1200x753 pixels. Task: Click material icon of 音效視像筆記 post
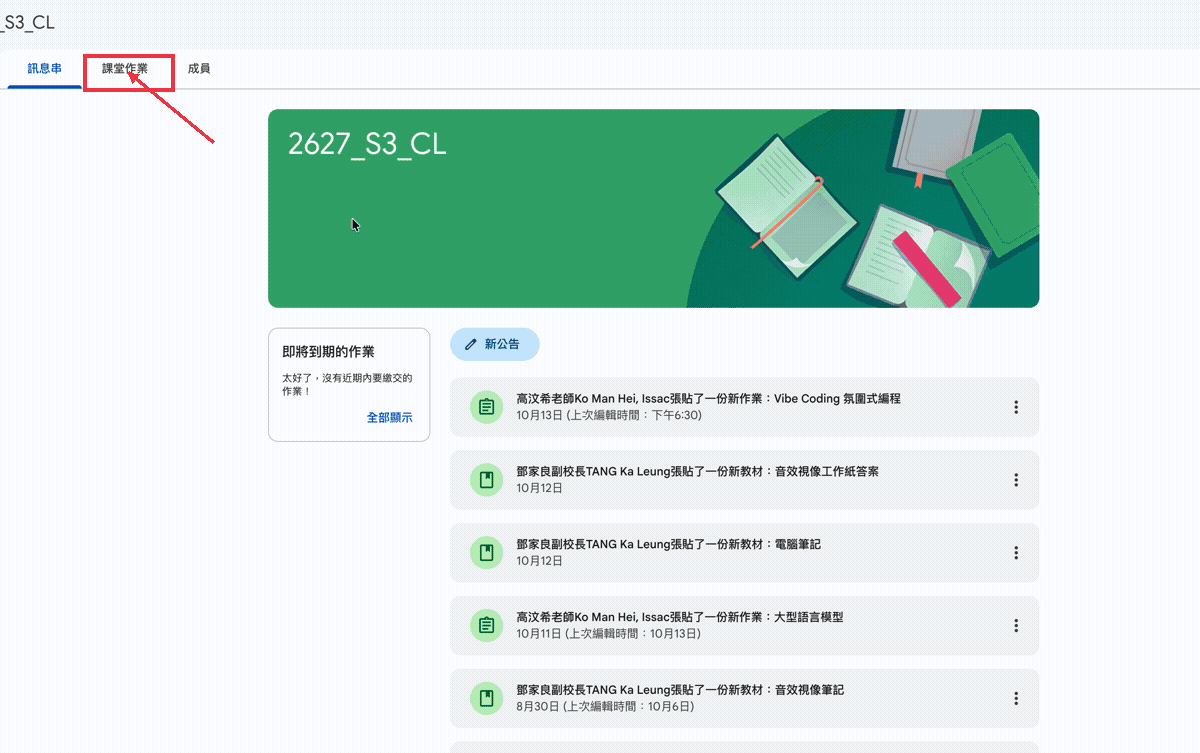pos(486,698)
